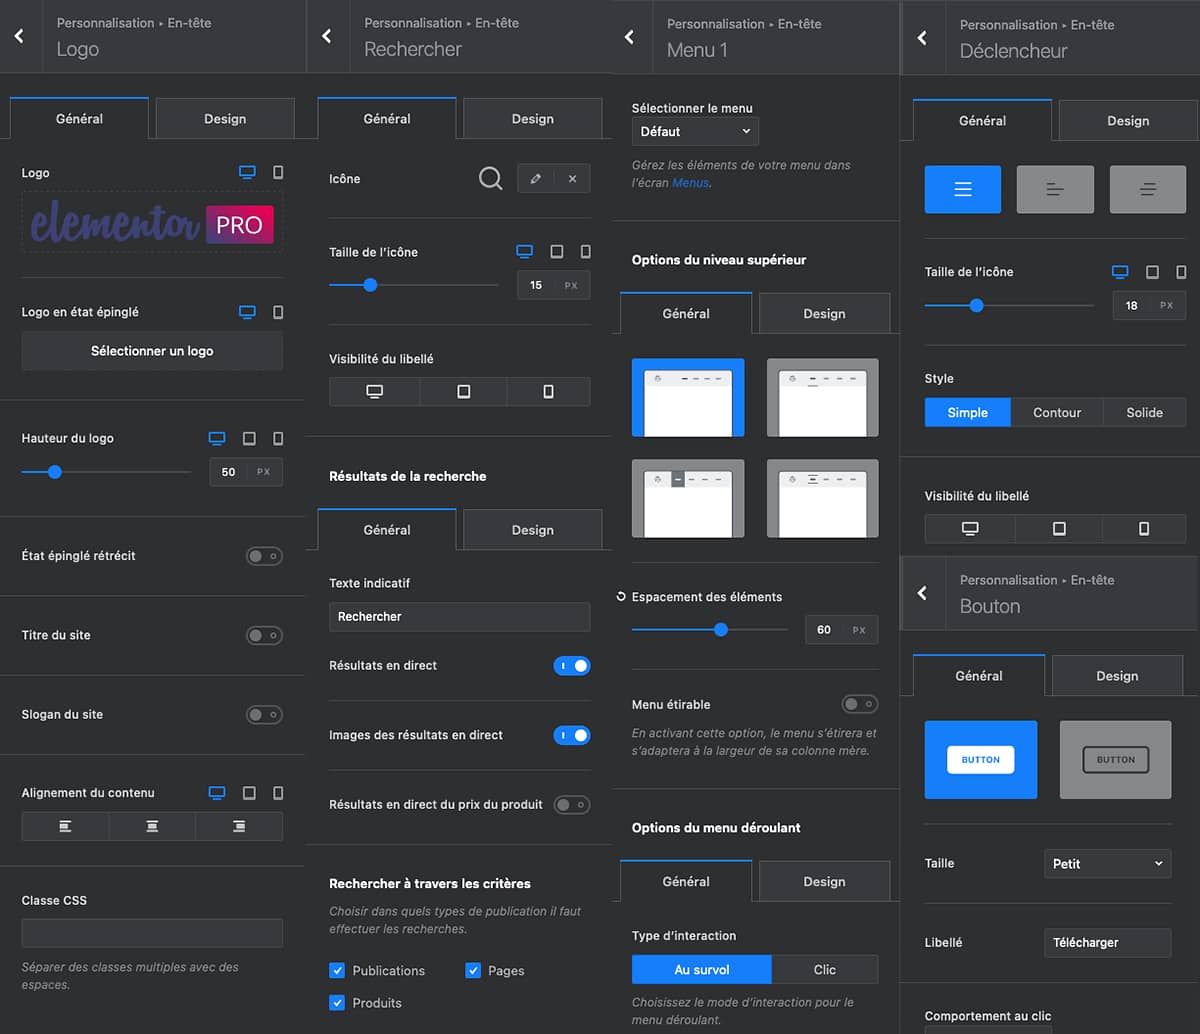1200x1034 pixels.
Task: Open Design tab in Bouton panel
Action: pyautogui.click(x=1117, y=676)
